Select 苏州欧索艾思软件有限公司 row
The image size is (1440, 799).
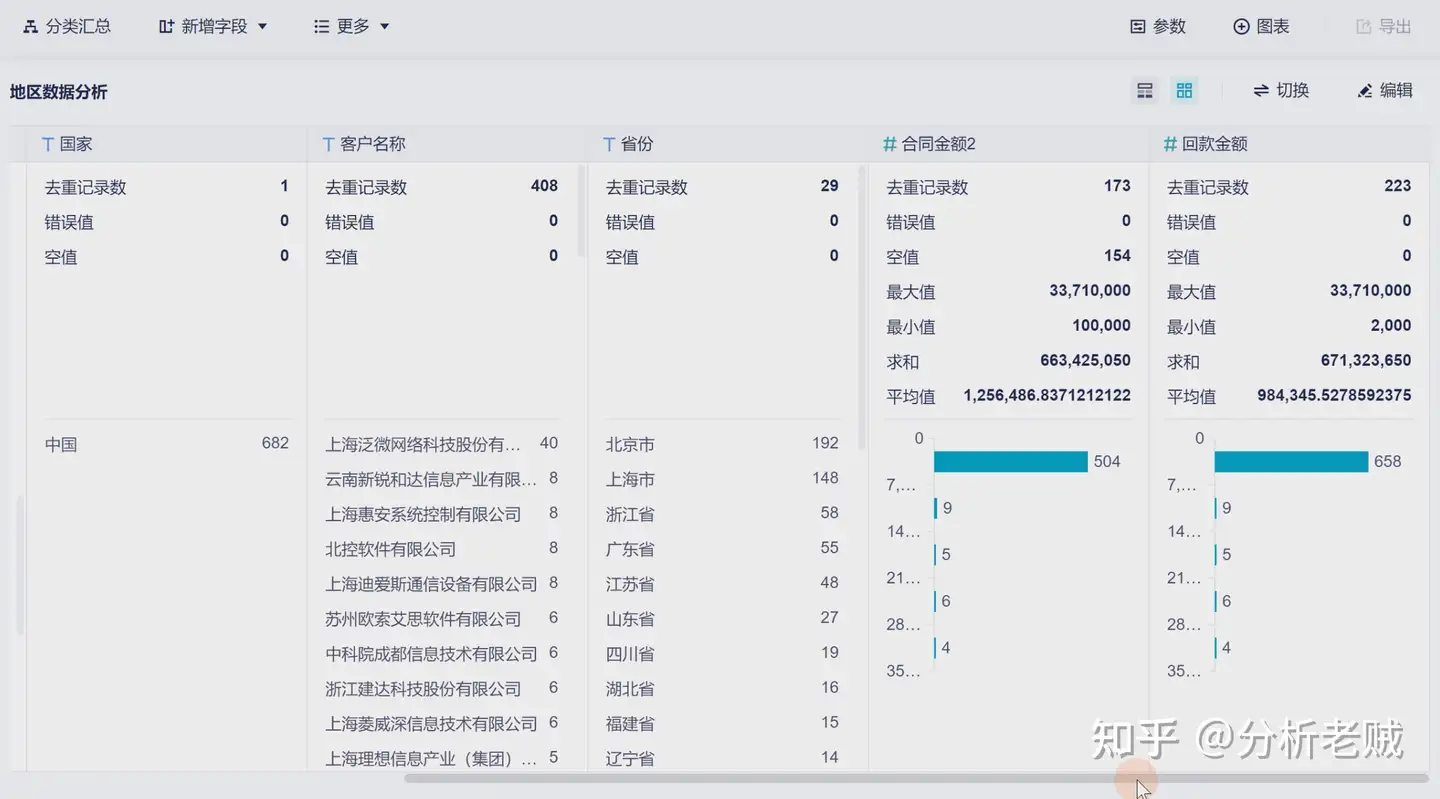[x=441, y=619]
